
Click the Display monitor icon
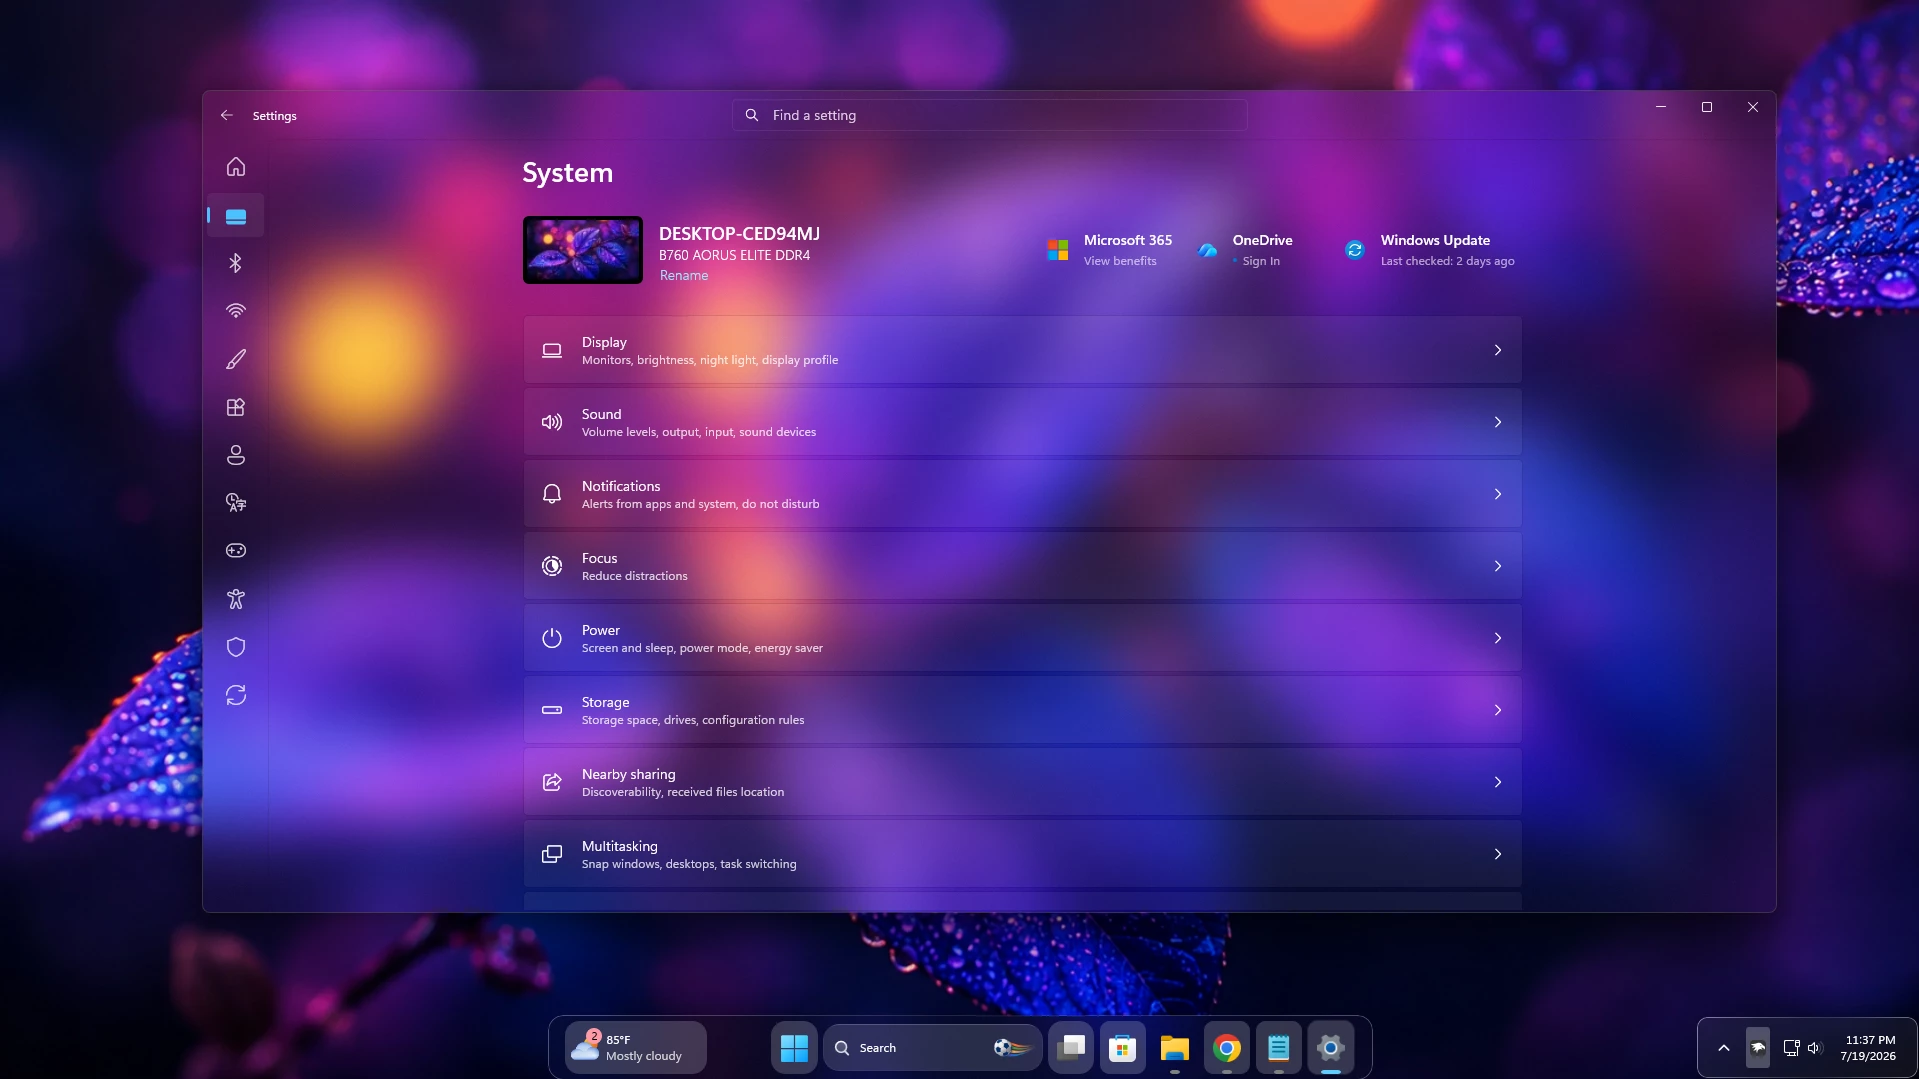coord(552,350)
